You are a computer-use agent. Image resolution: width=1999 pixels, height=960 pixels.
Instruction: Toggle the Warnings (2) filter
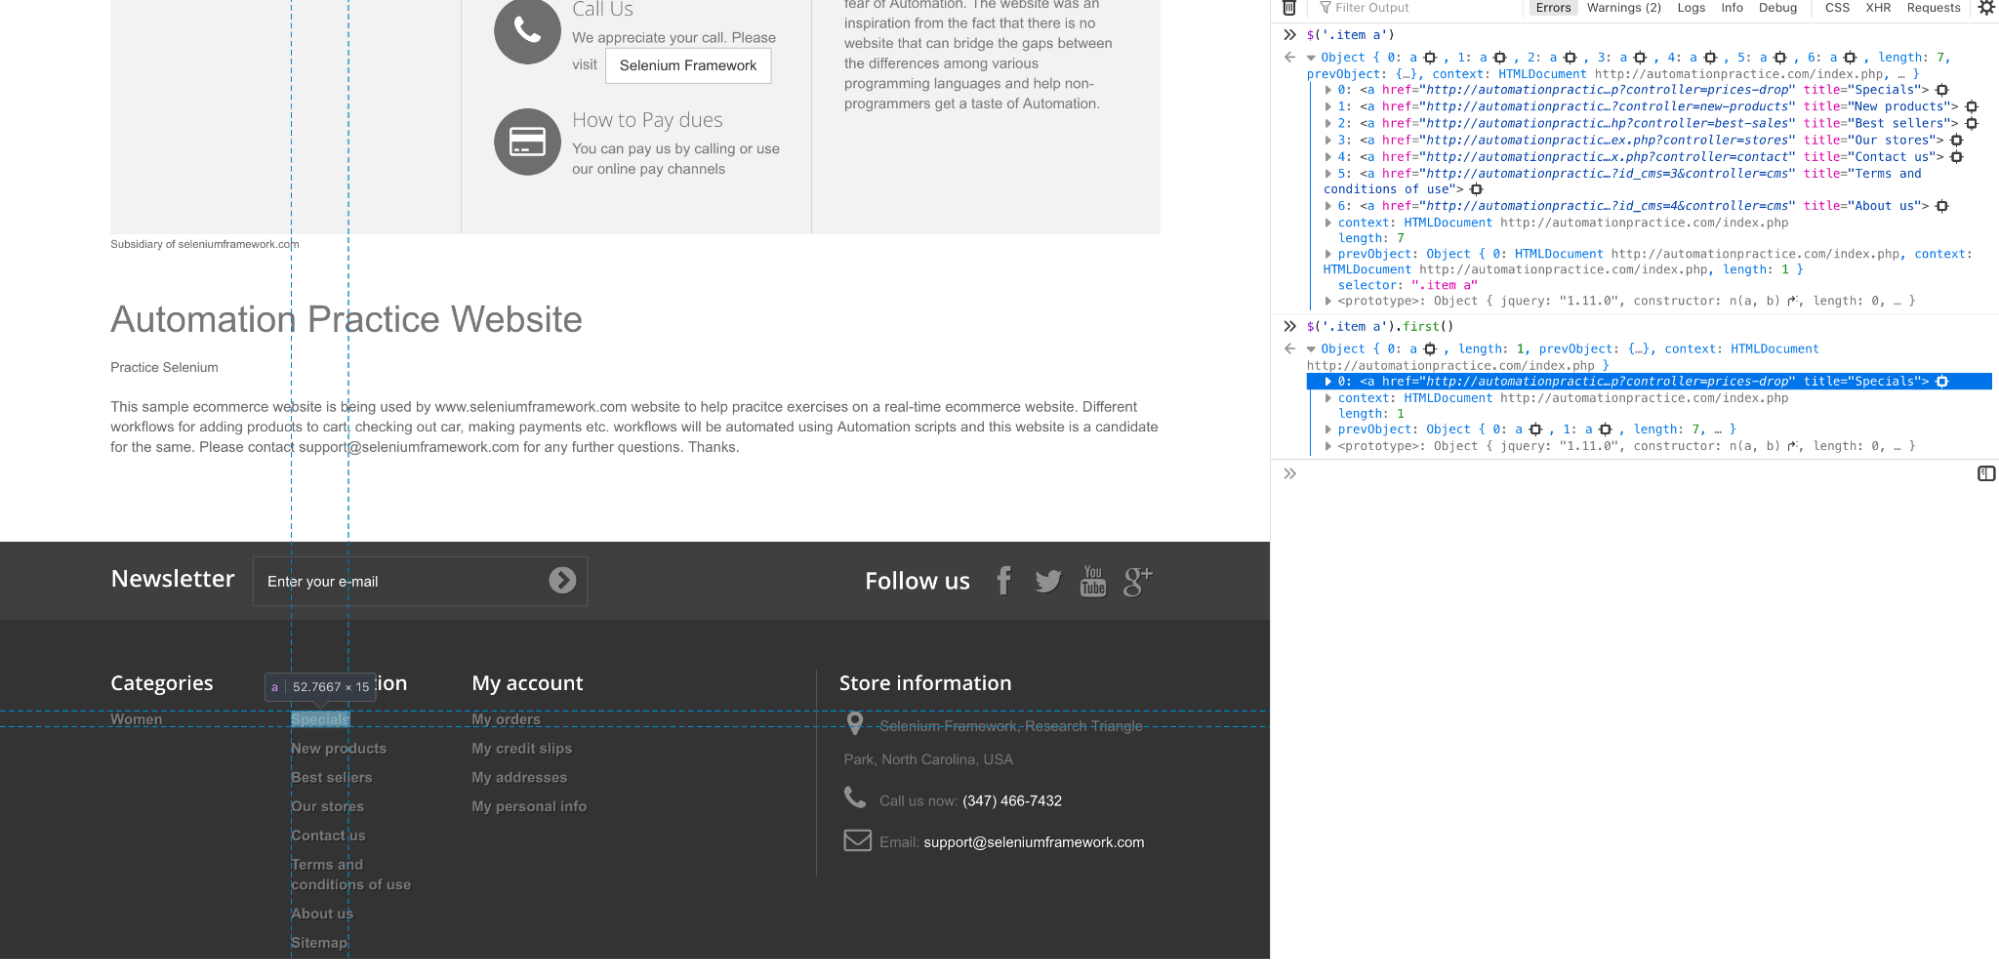point(1623,8)
